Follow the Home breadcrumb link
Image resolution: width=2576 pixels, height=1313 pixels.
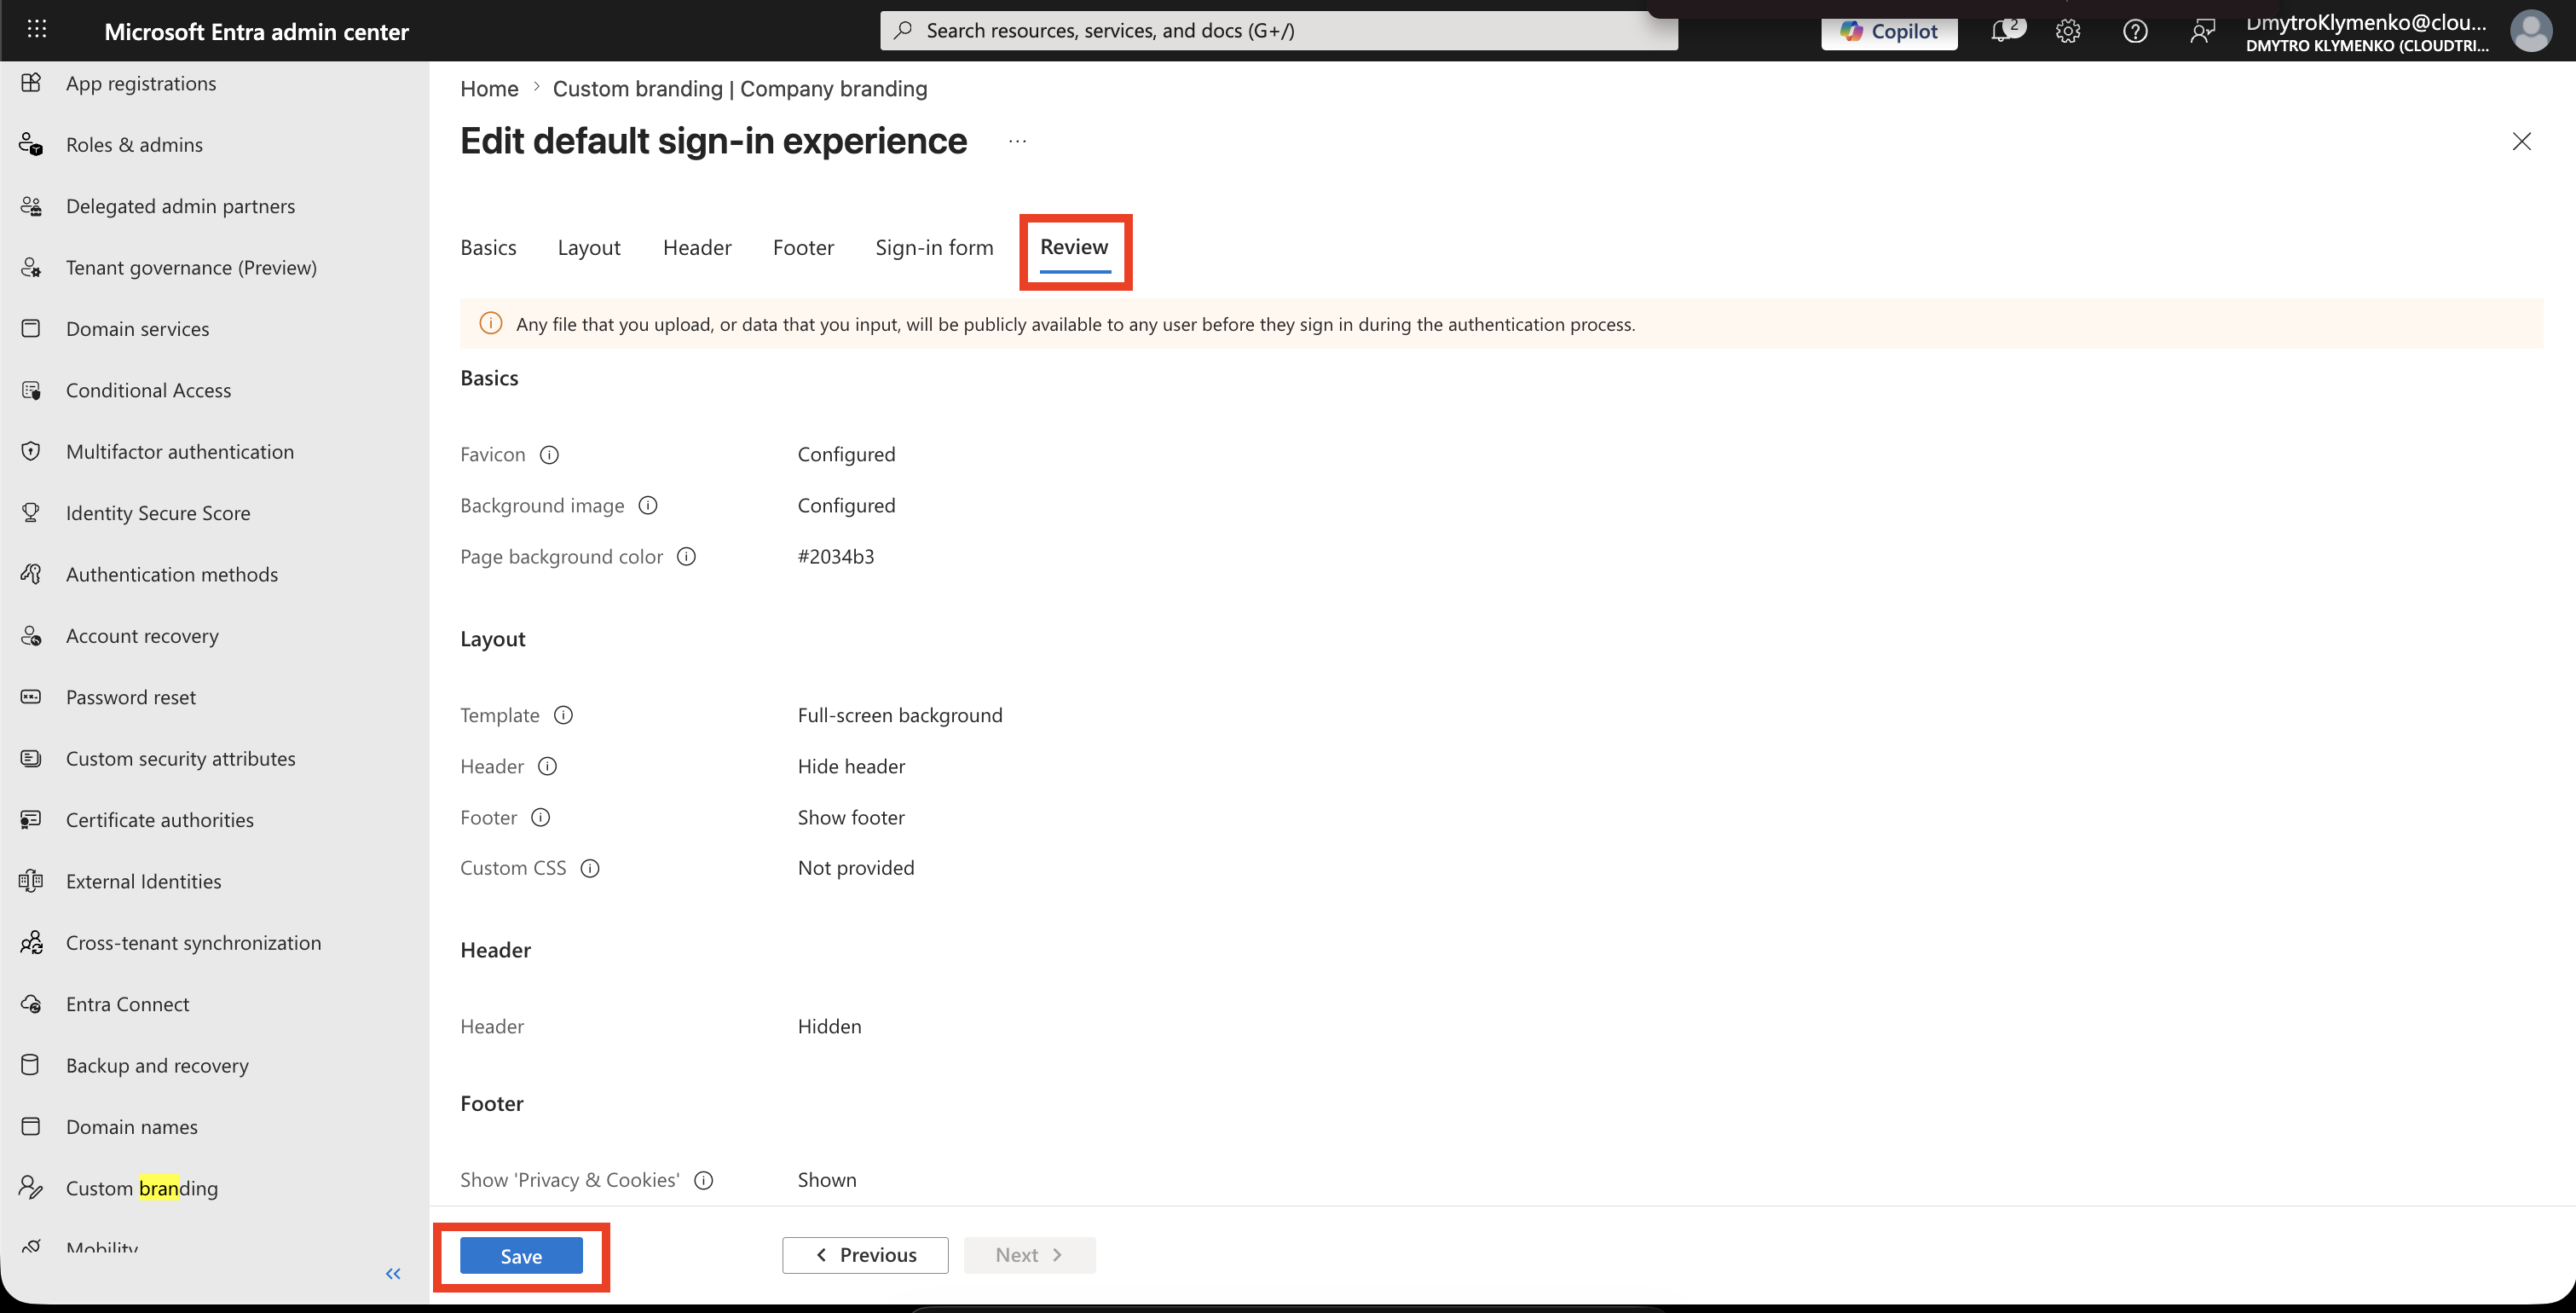coord(489,89)
